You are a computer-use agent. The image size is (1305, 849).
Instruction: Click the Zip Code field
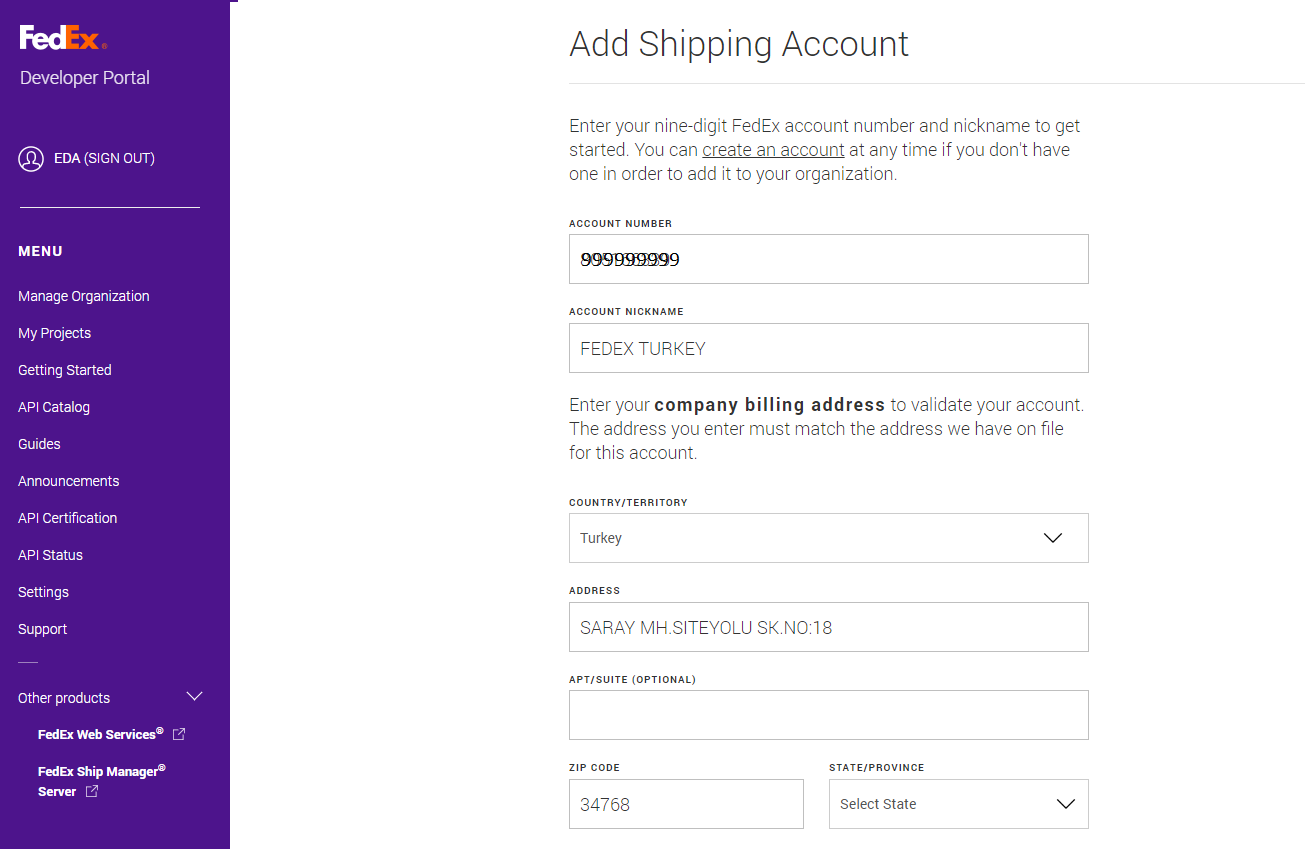(x=686, y=804)
